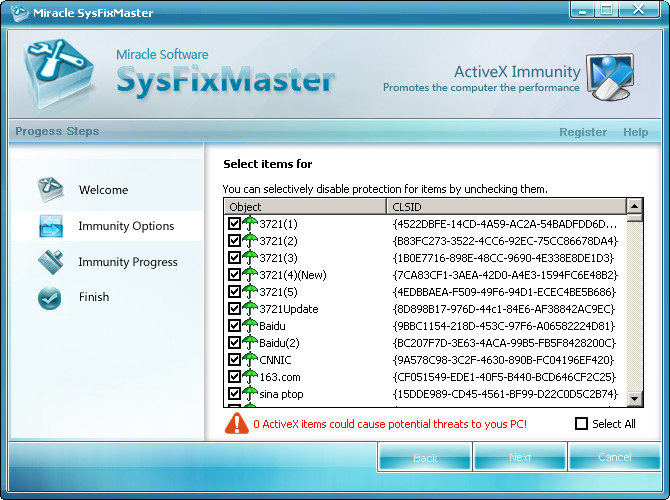
Task: Click the green umbrella icon beside 3721(1)
Action: point(250,224)
